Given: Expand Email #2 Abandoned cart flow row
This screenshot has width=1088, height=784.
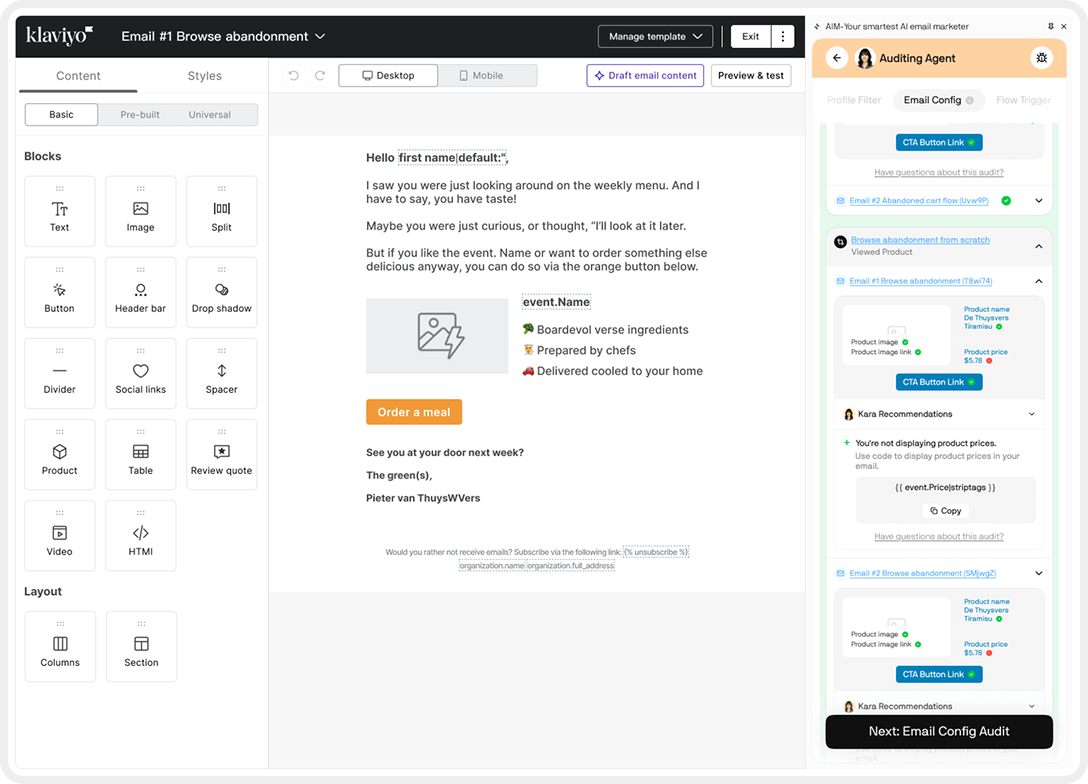Looking at the screenshot, I should point(1038,201).
